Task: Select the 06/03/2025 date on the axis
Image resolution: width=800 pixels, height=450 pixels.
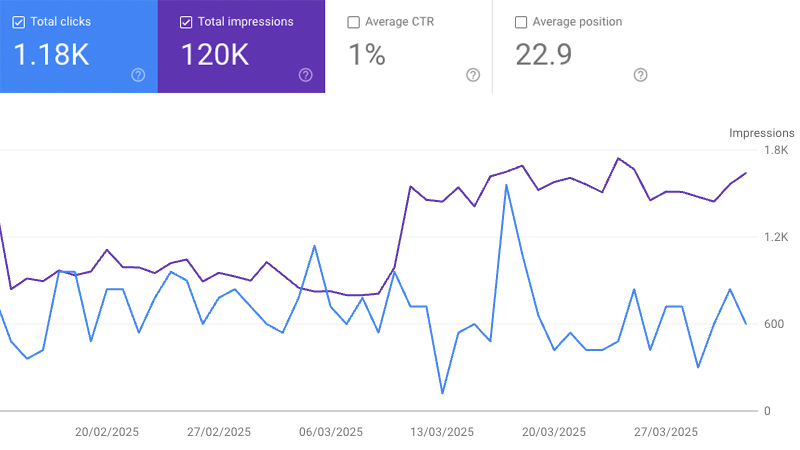Action: (331, 433)
